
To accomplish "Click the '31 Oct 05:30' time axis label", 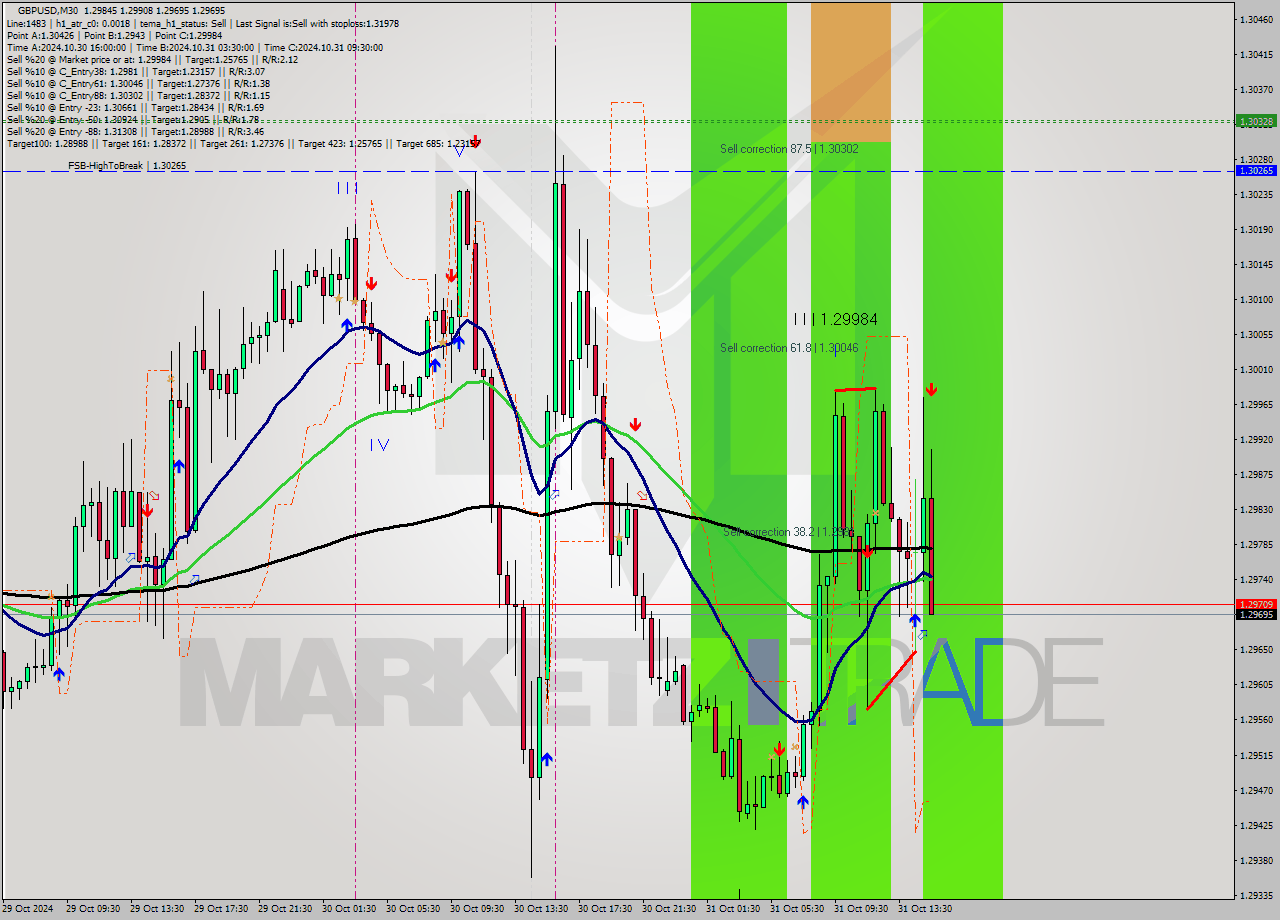I will tap(797, 909).
